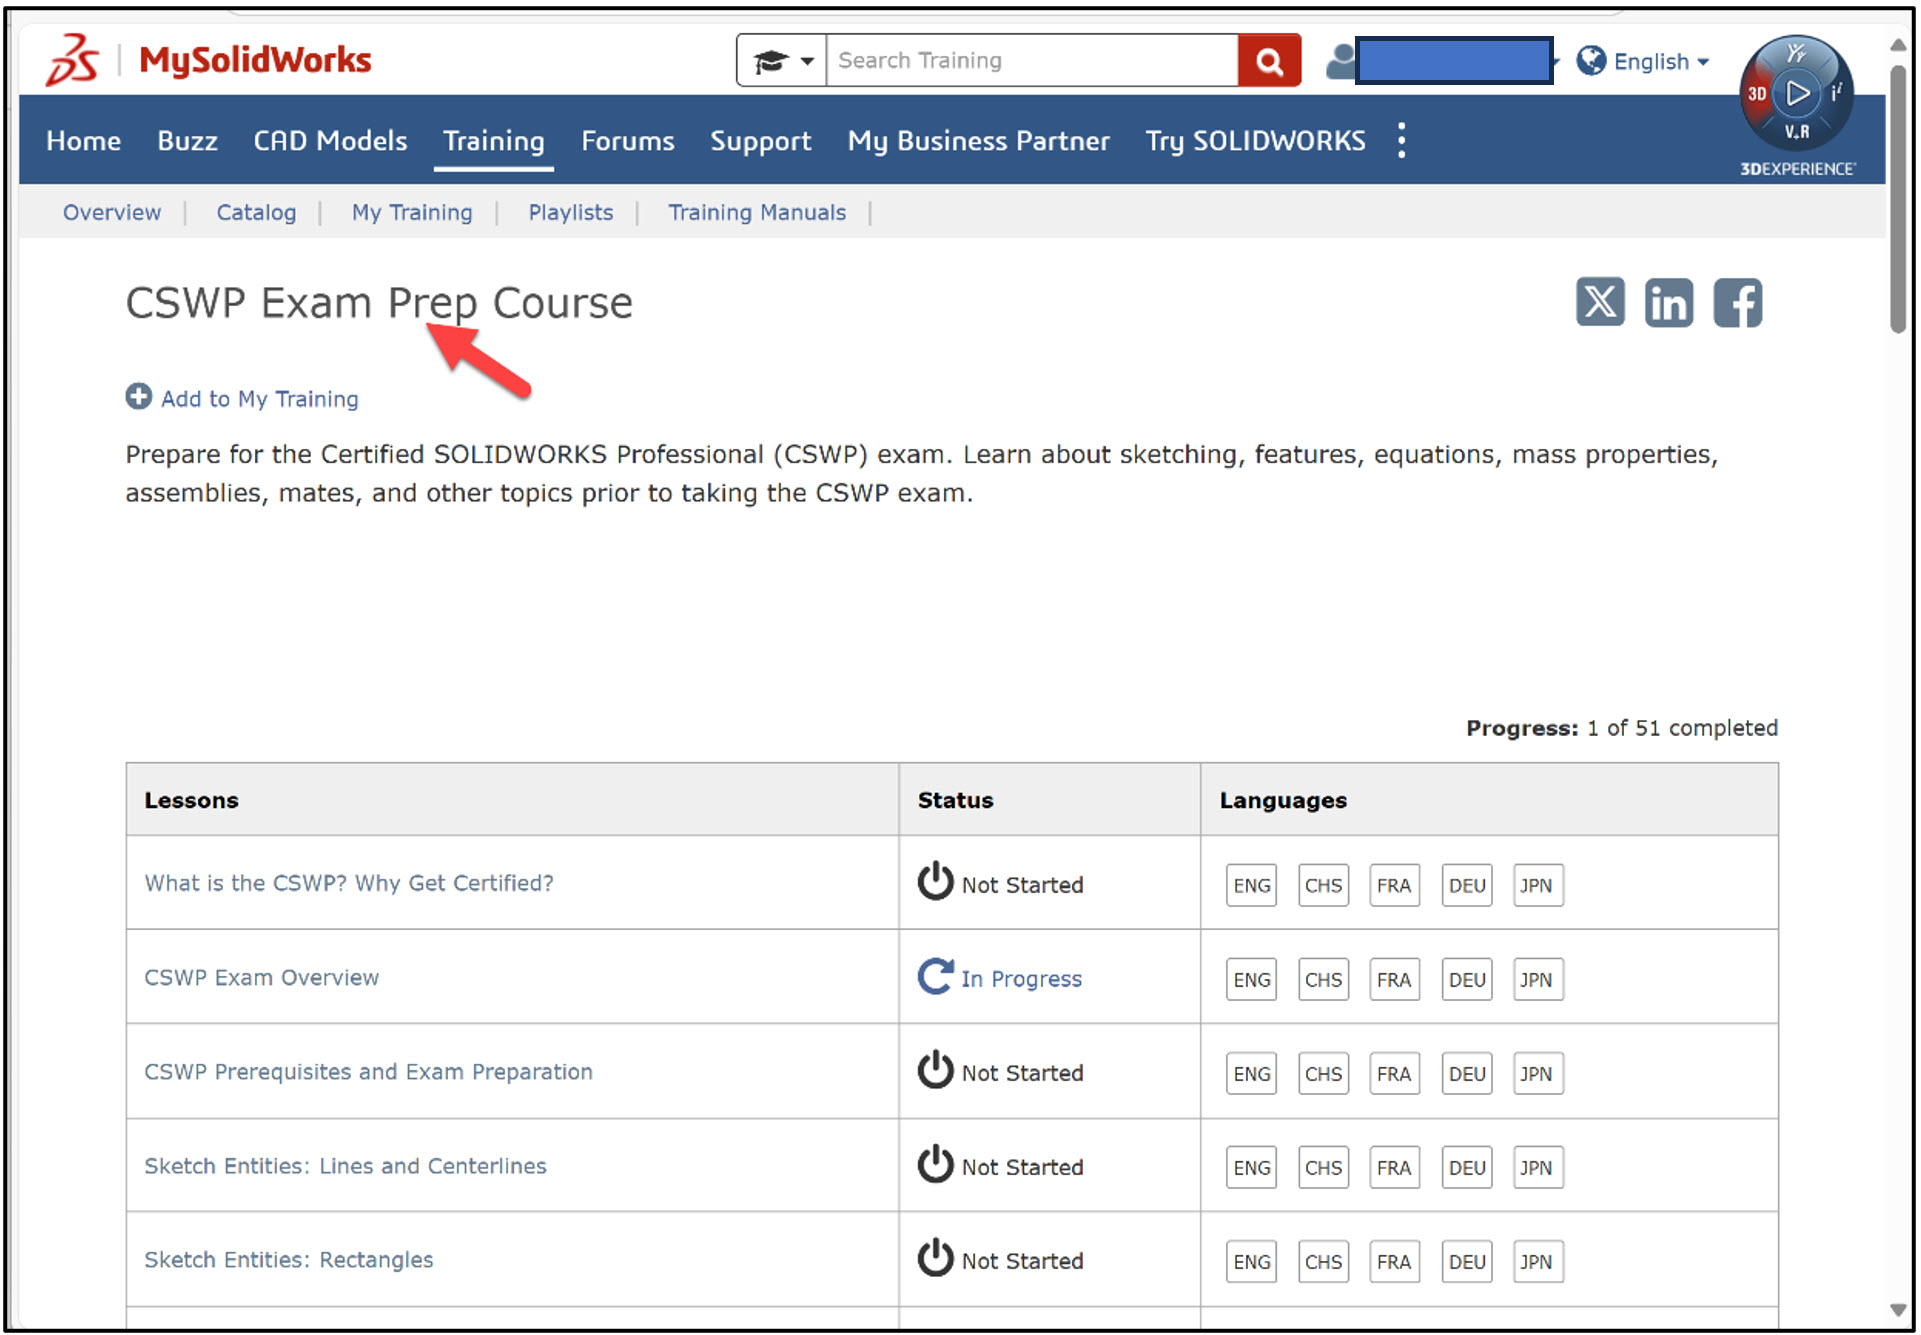Click inside the Search Training field
Image resolution: width=1921 pixels, height=1335 pixels.
(1030, 60)
